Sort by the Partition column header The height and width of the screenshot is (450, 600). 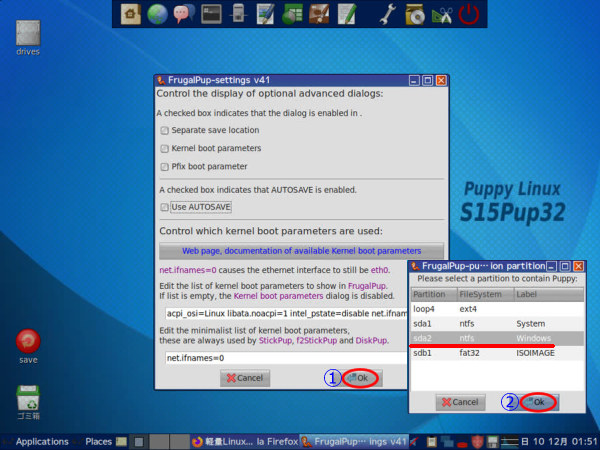[x=434, y=295]
